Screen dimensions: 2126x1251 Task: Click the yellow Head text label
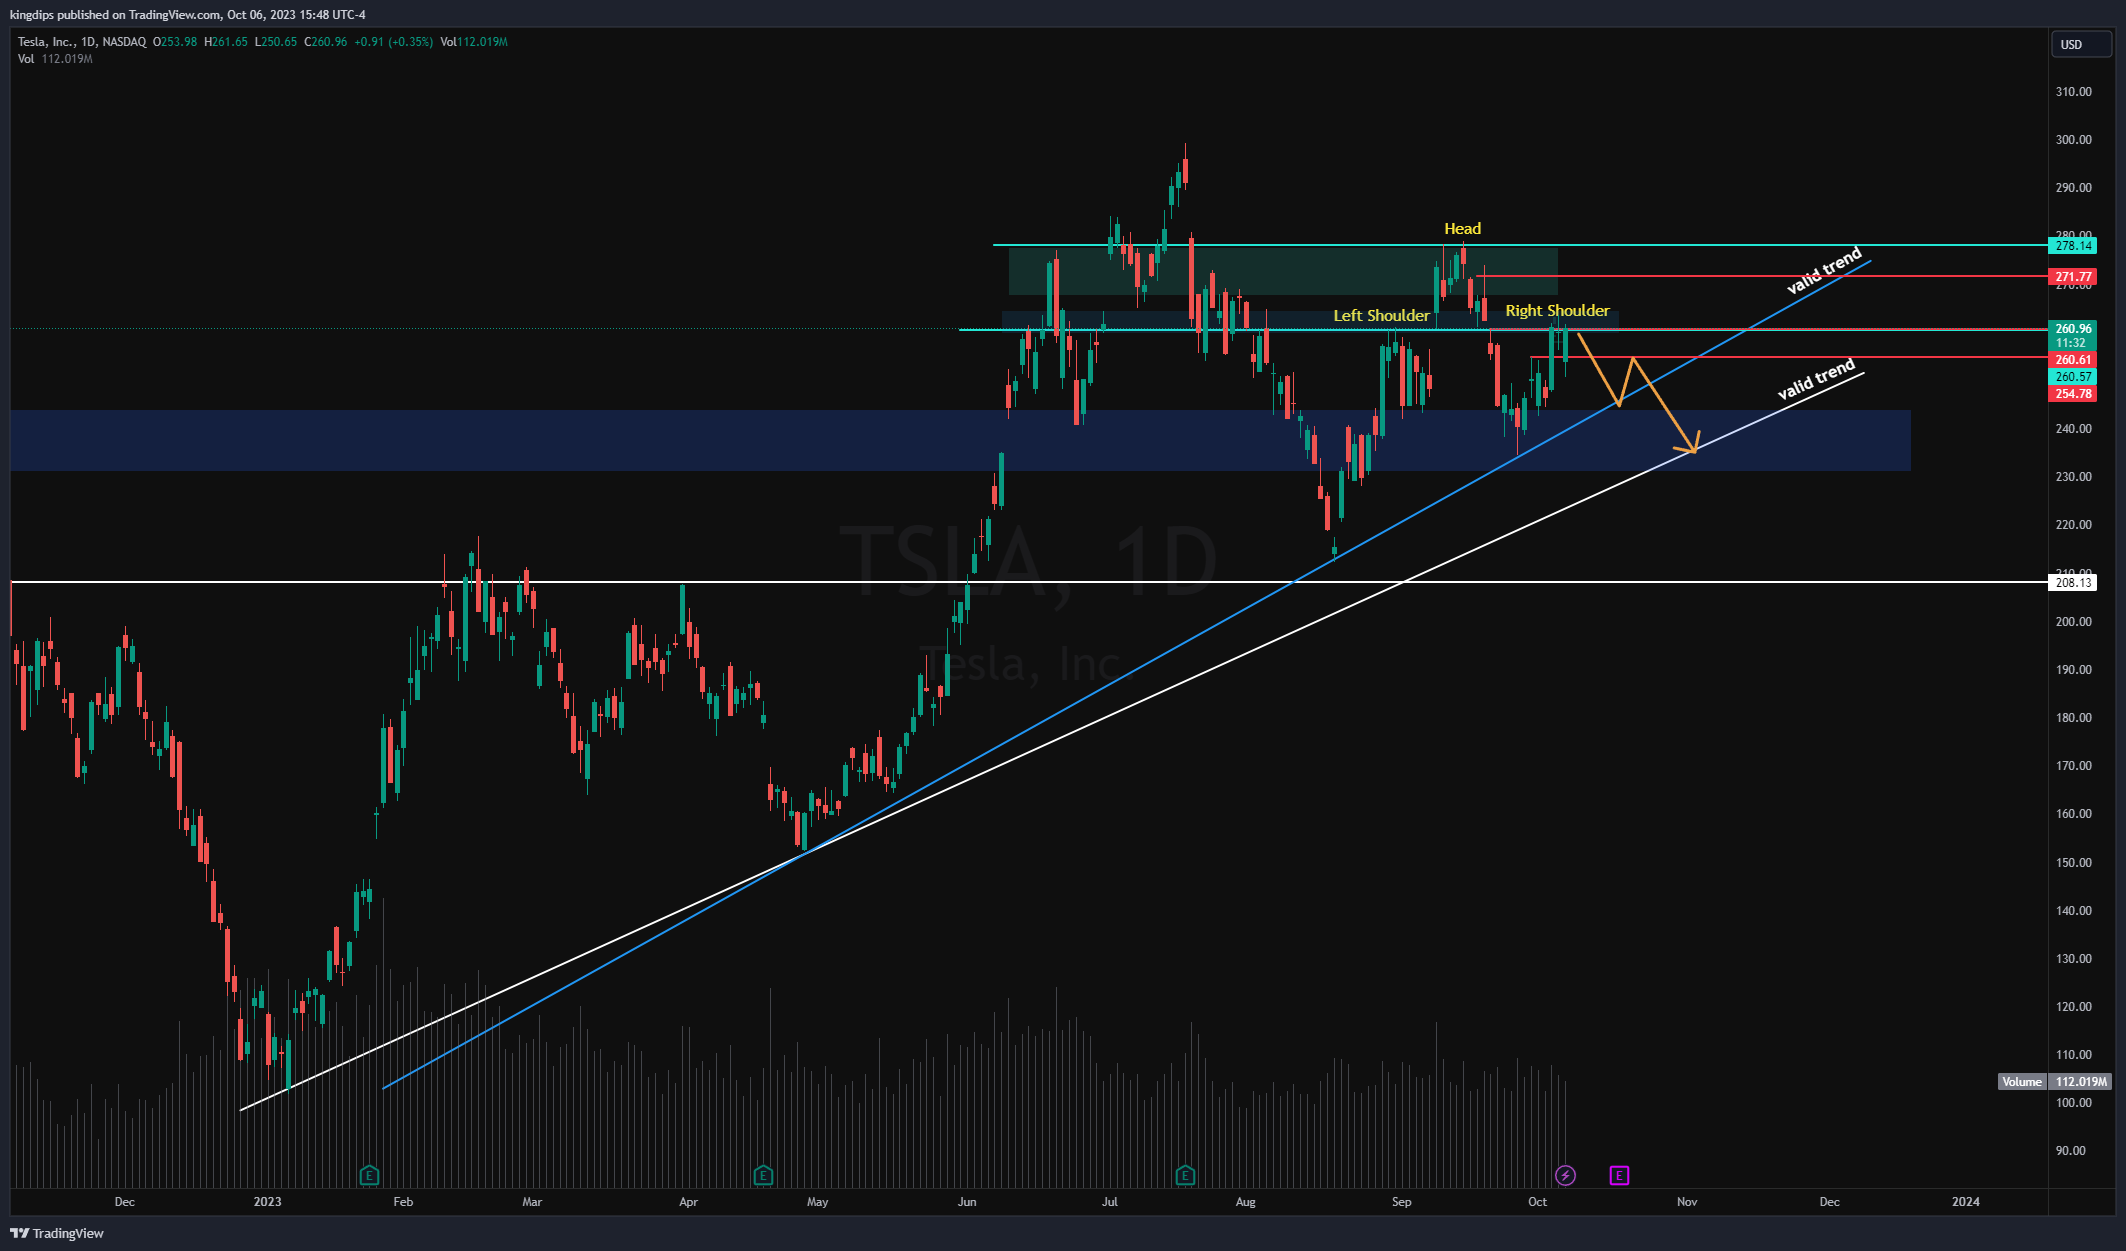1462,229
